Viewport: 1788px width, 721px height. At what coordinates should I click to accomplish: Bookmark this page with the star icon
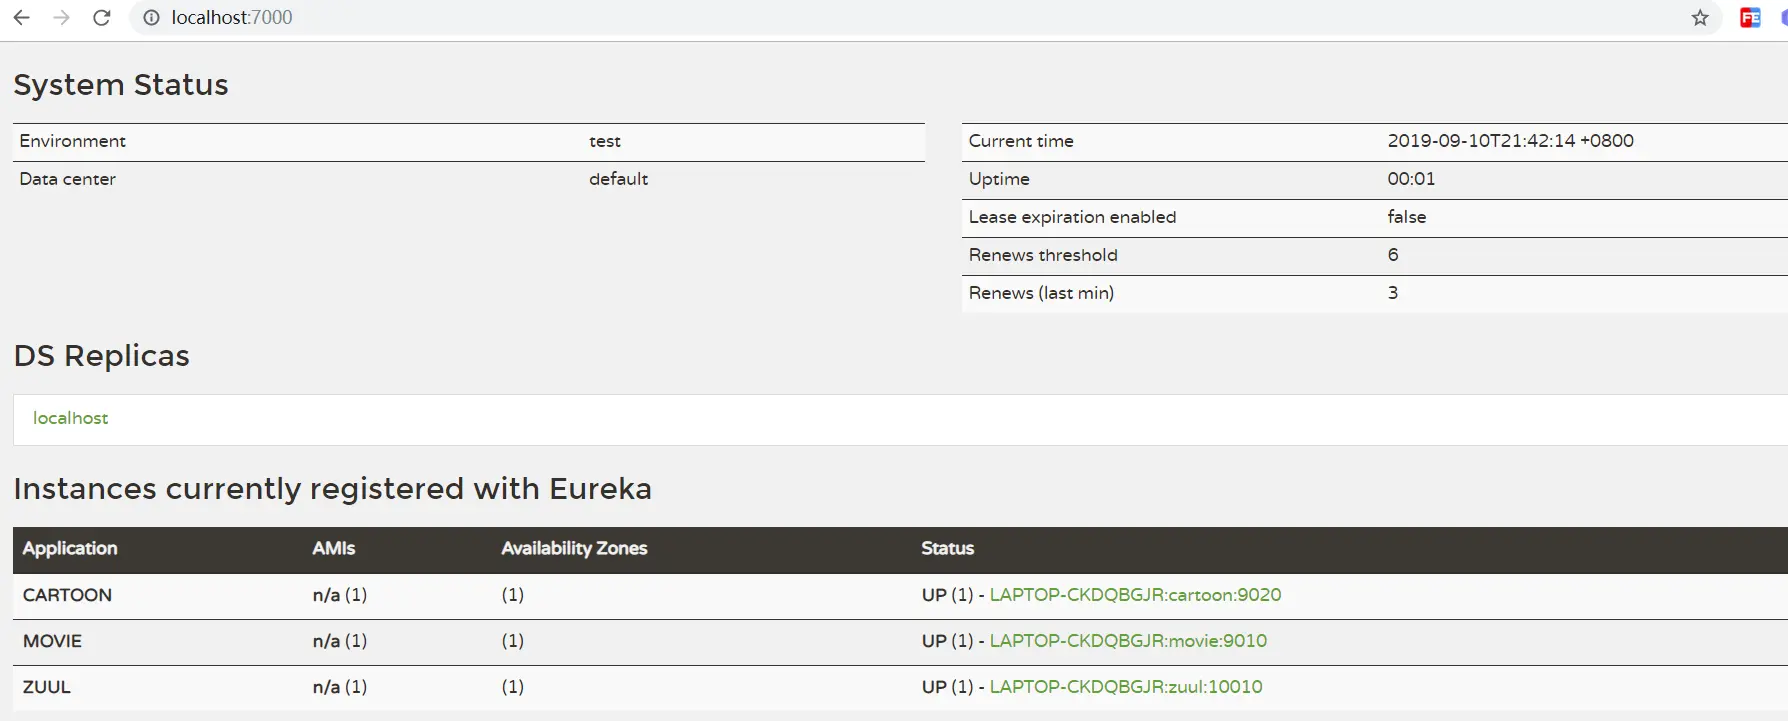point(1700,18)
